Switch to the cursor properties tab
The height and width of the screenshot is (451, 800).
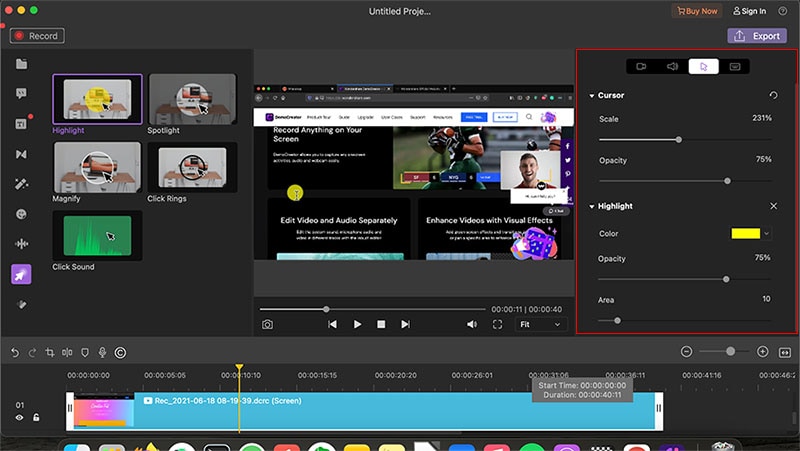pos(704,66)
